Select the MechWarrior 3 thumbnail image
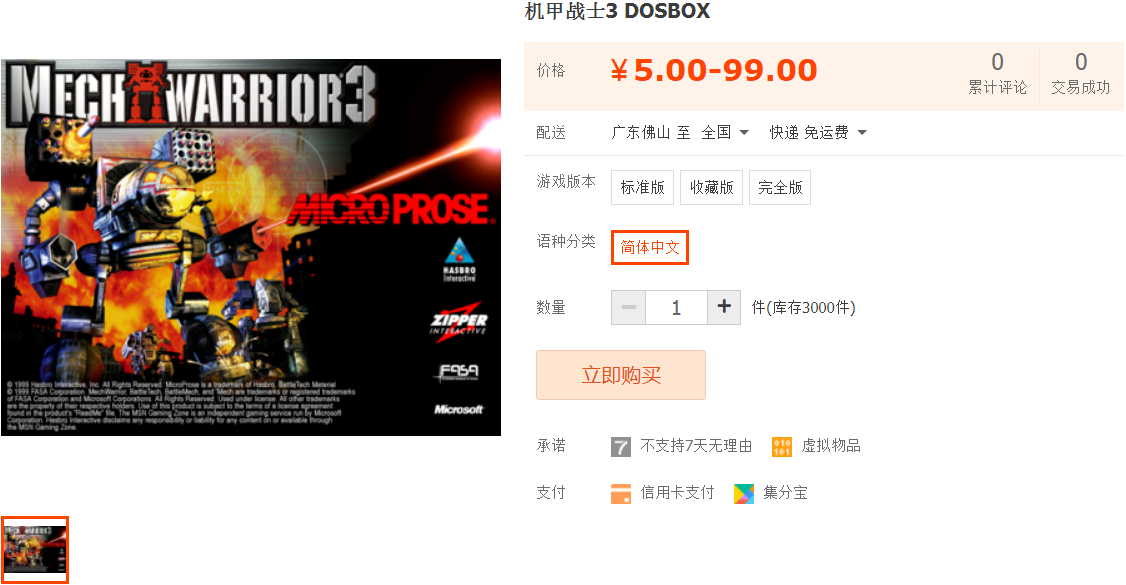1126x585 pixels. pyautogui.click(x=34, y=550)
